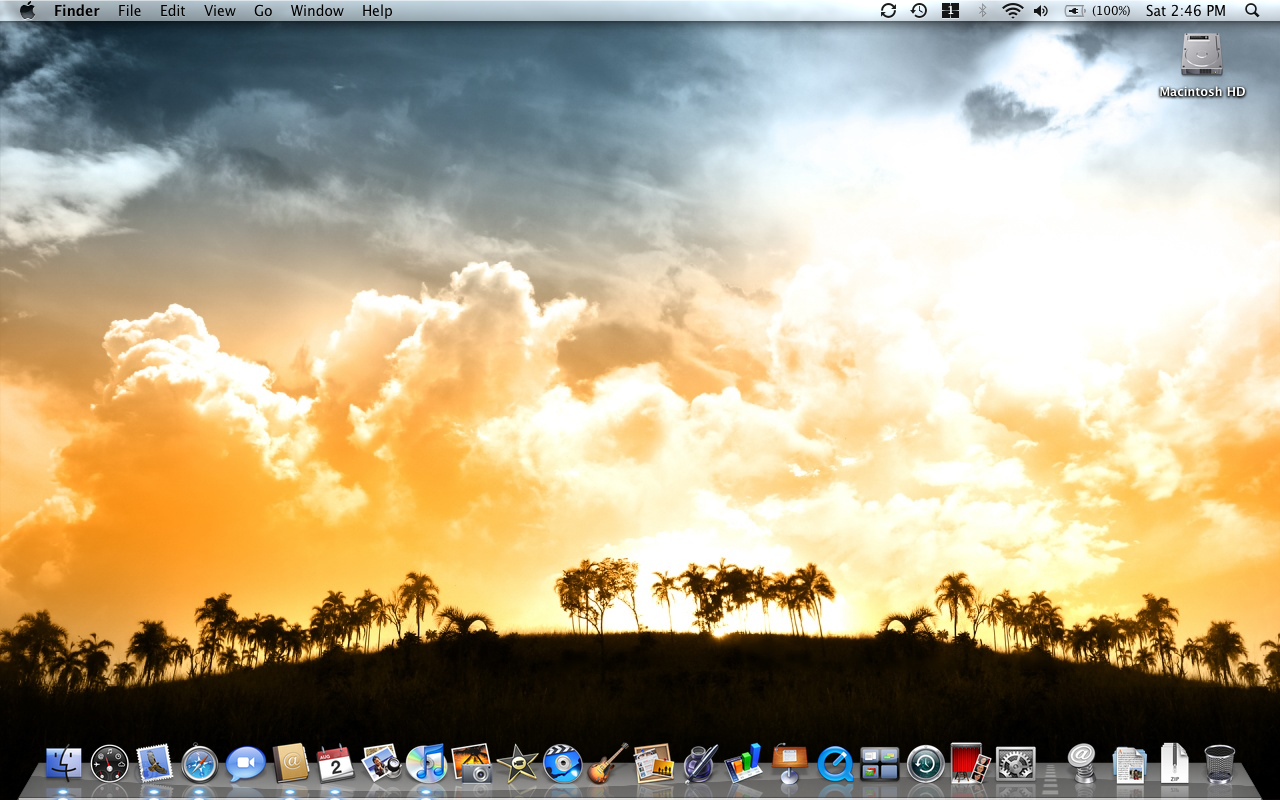Open iMovie star icon

517,764
